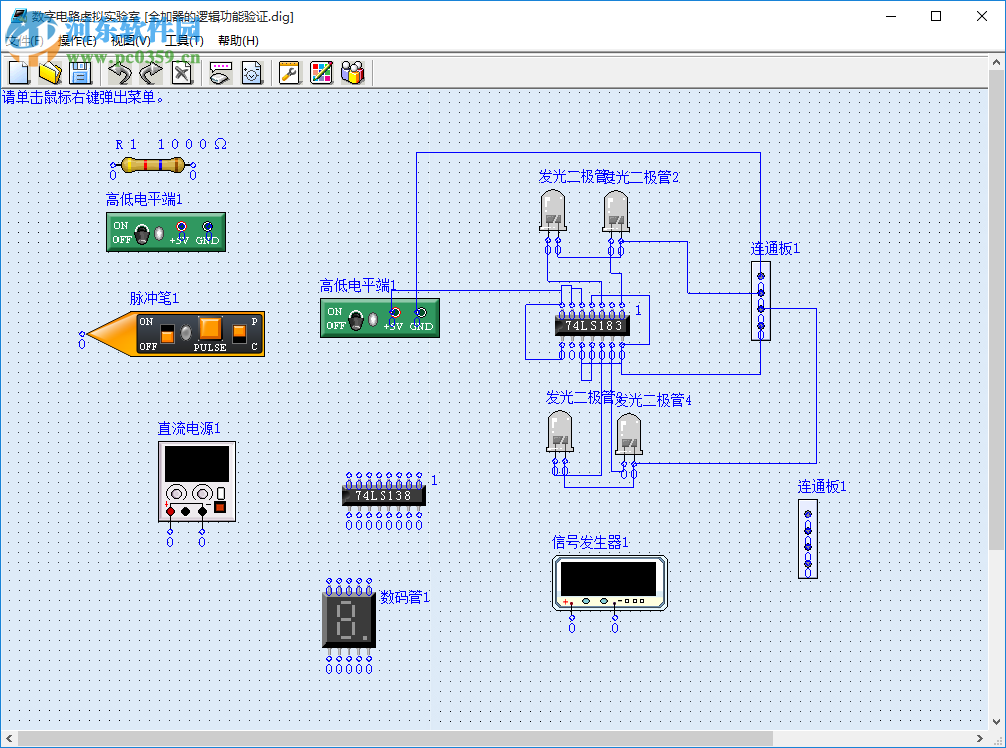Toggle the ON/OFF switch on the pulse pen

(167, 333)
